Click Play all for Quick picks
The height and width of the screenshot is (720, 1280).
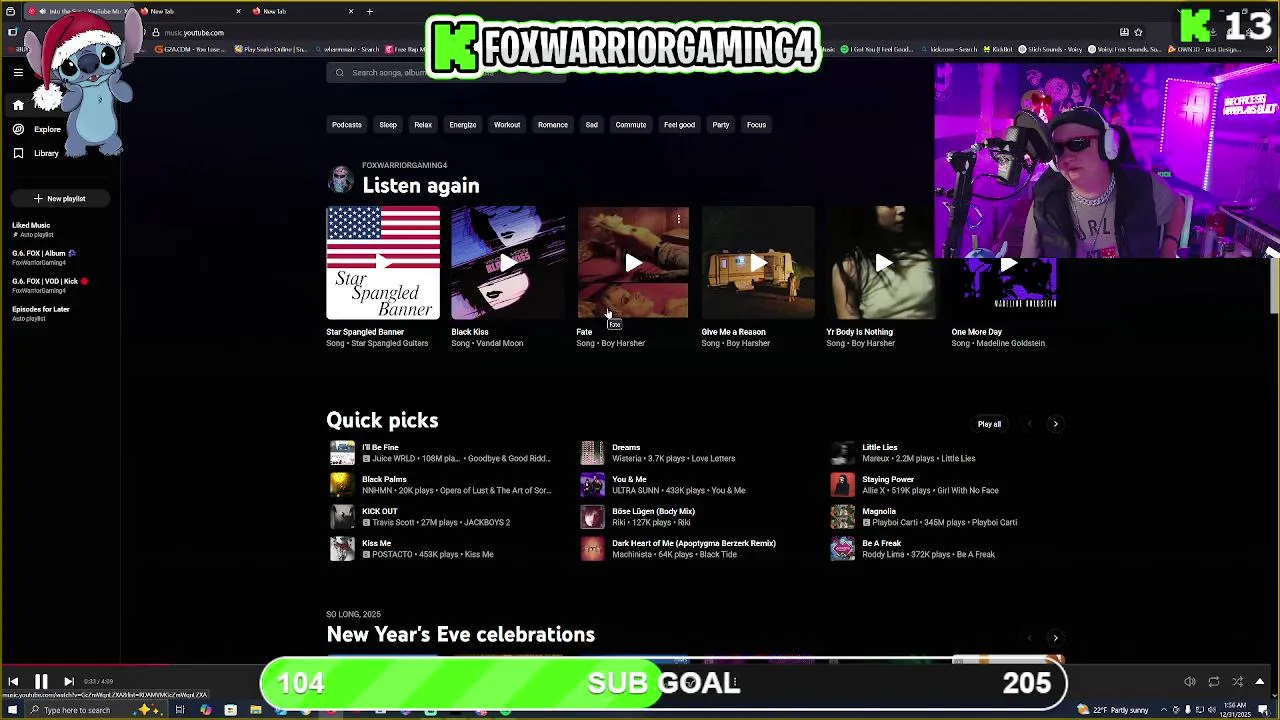pos(989,424)
